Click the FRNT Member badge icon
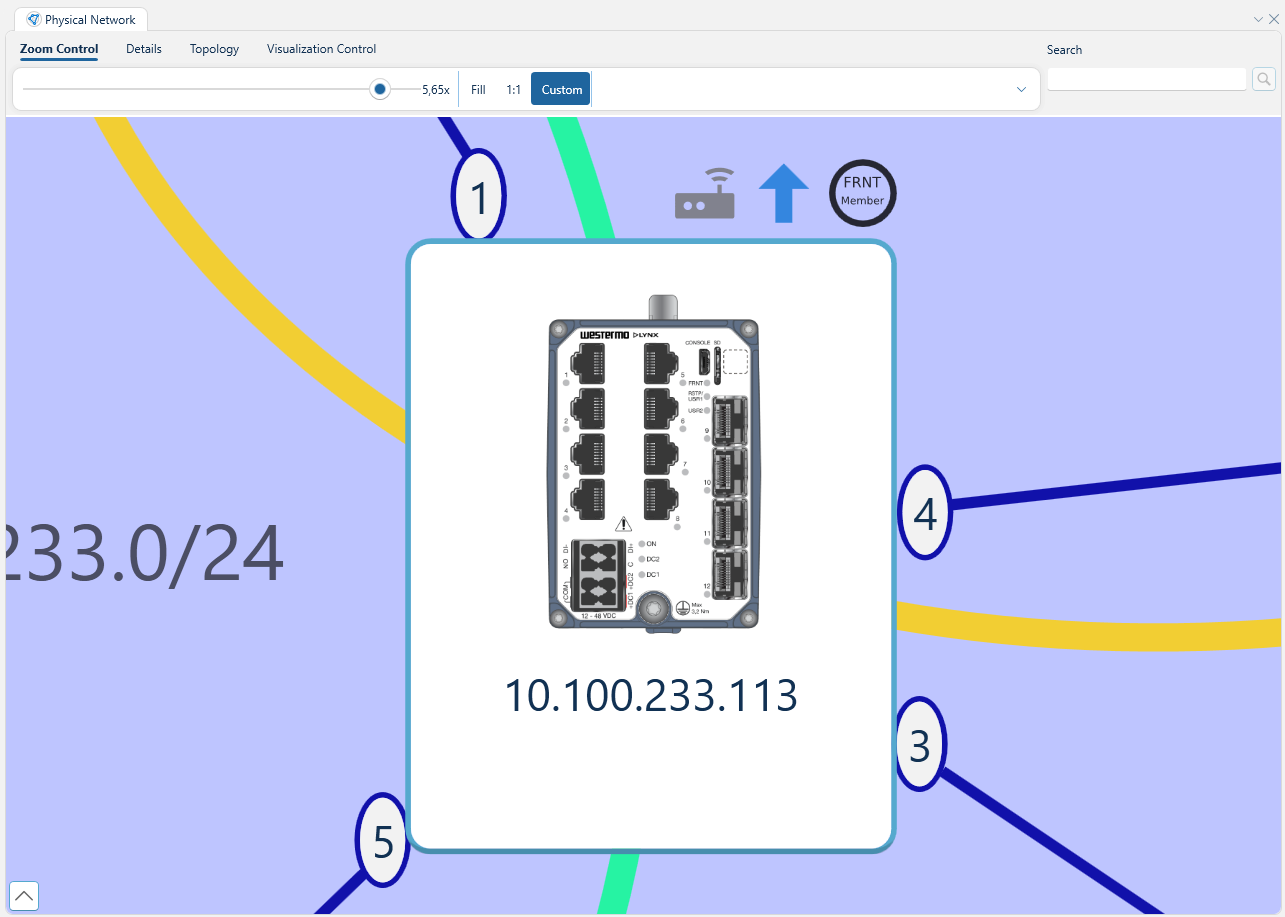The height and width of the screenshot is (917, 1285). (x=861, y=193)
